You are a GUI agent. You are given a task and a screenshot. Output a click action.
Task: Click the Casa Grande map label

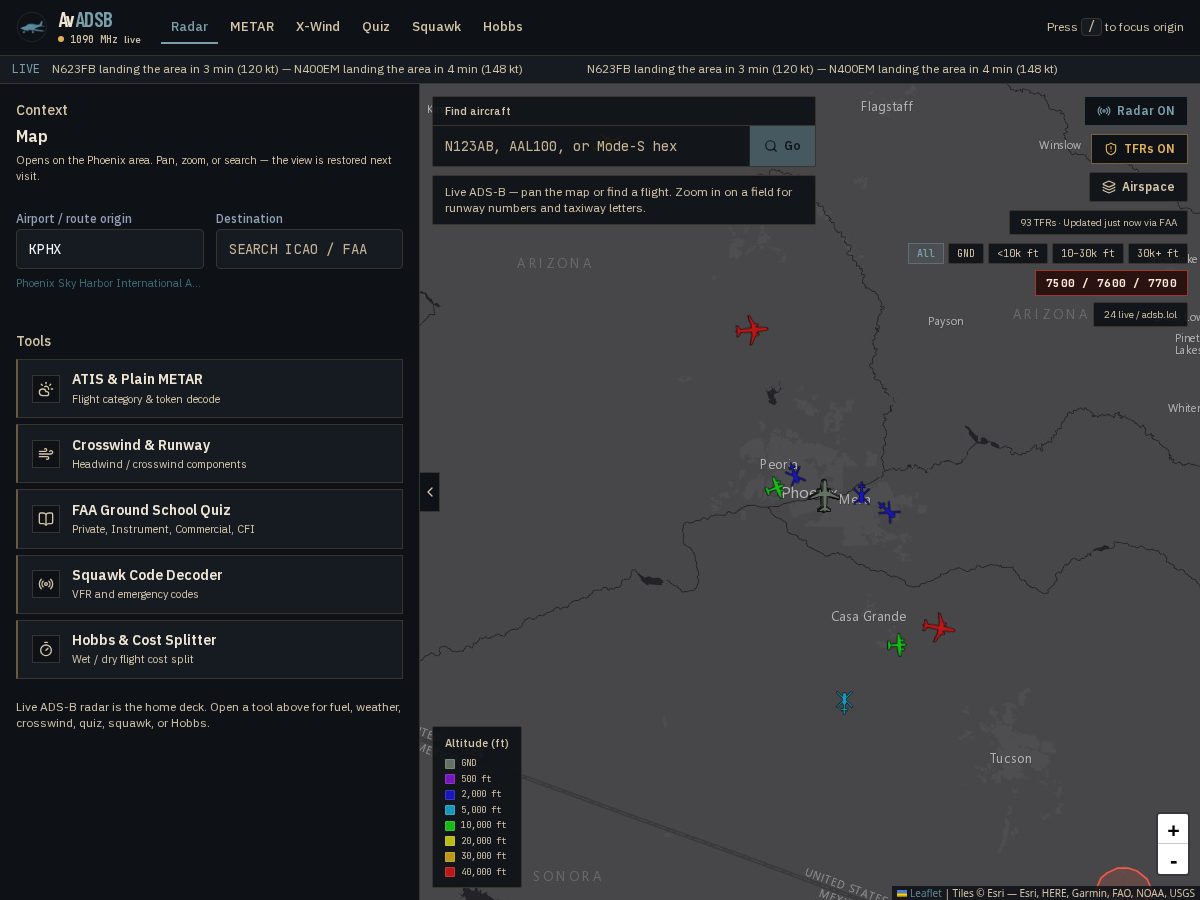click(869, 616)
